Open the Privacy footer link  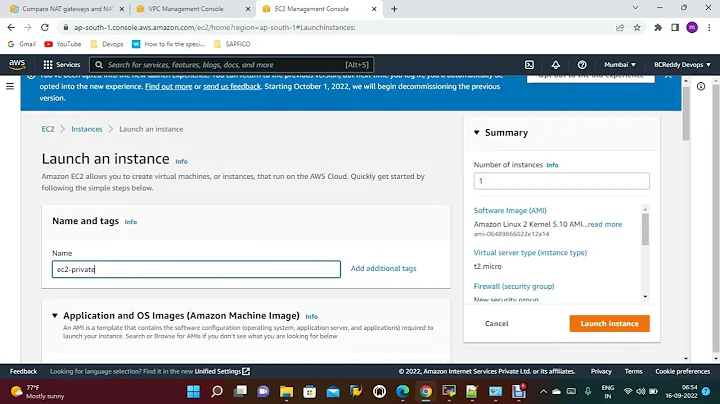point(601,371)
